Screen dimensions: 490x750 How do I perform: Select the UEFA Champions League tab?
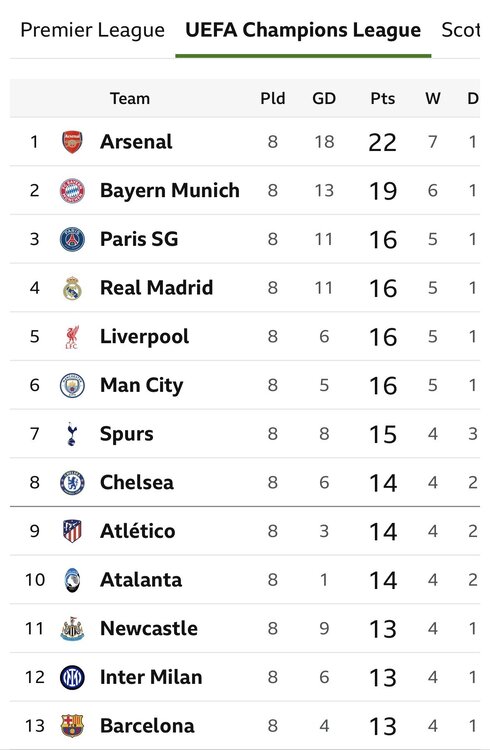[303, 30]
